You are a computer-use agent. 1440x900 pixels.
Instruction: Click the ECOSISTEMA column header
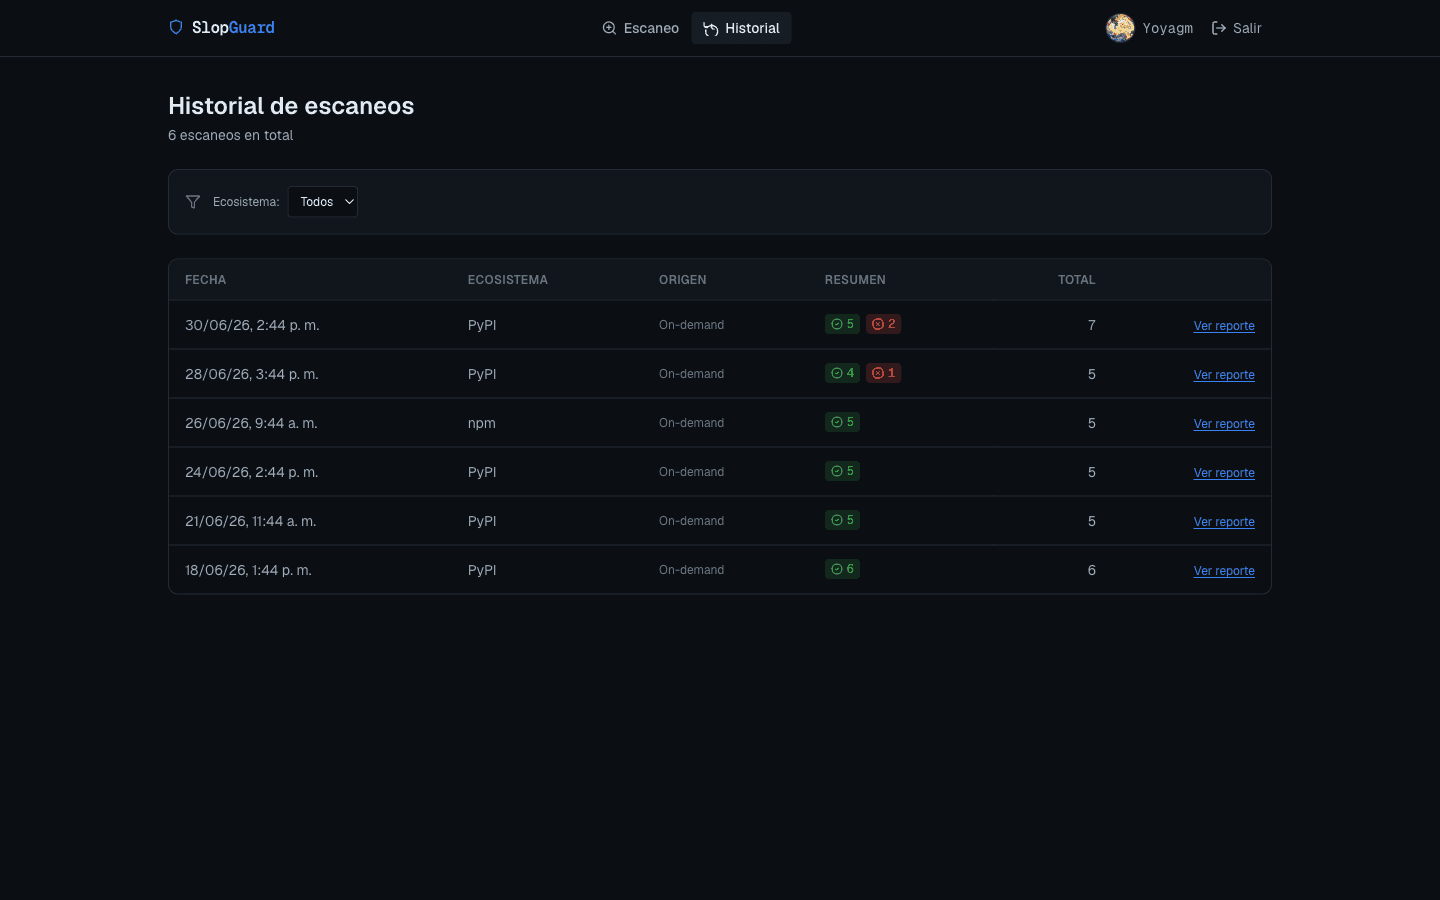point(507,280)
